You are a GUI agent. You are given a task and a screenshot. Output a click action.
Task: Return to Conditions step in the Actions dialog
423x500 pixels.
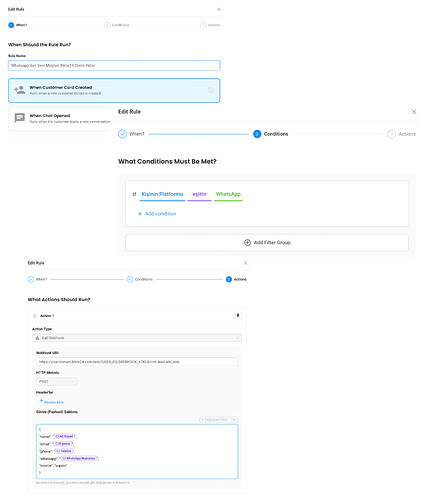pos(140,279)
